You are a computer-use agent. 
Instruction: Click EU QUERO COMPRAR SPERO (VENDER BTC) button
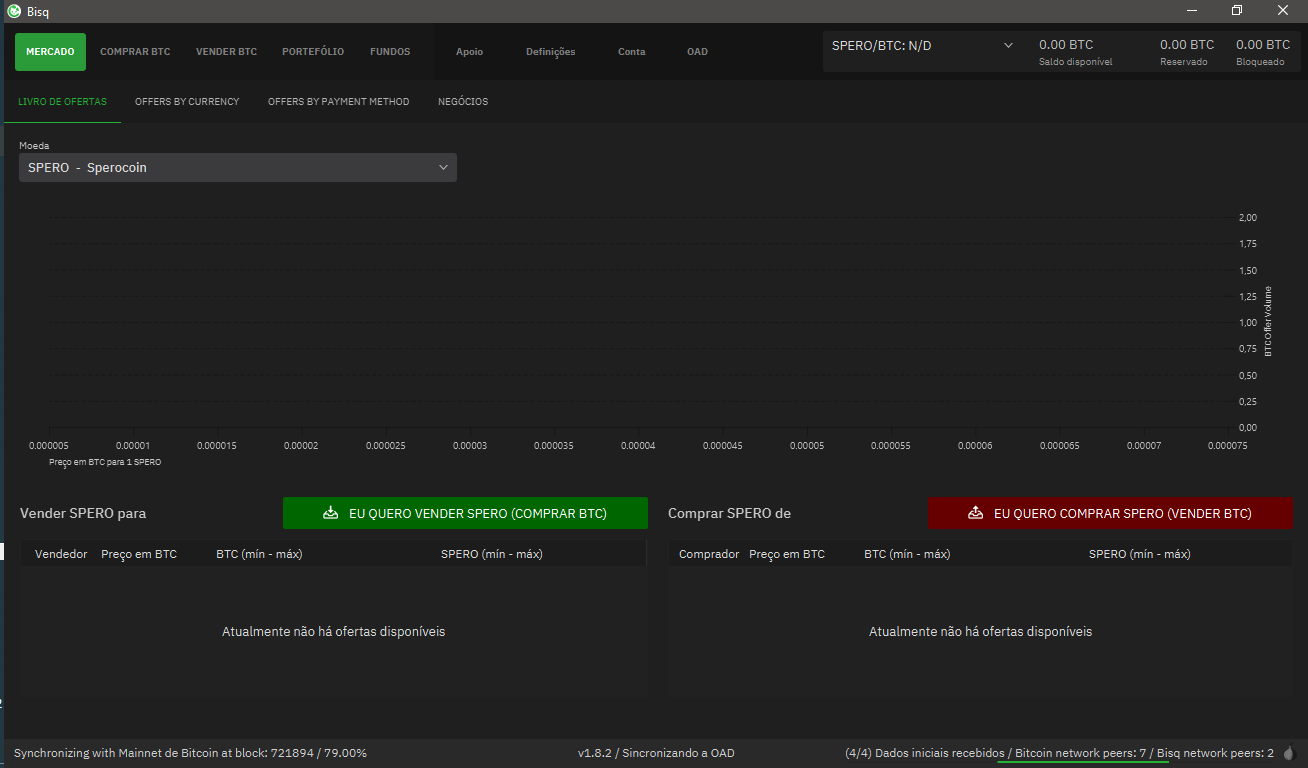coord(1110,513)
